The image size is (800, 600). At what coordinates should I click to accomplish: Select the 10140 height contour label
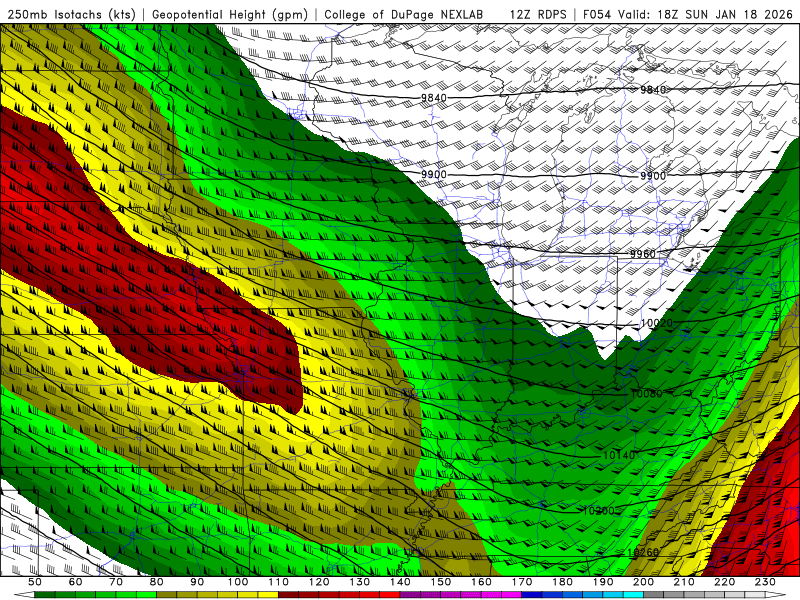click(619, 455)
